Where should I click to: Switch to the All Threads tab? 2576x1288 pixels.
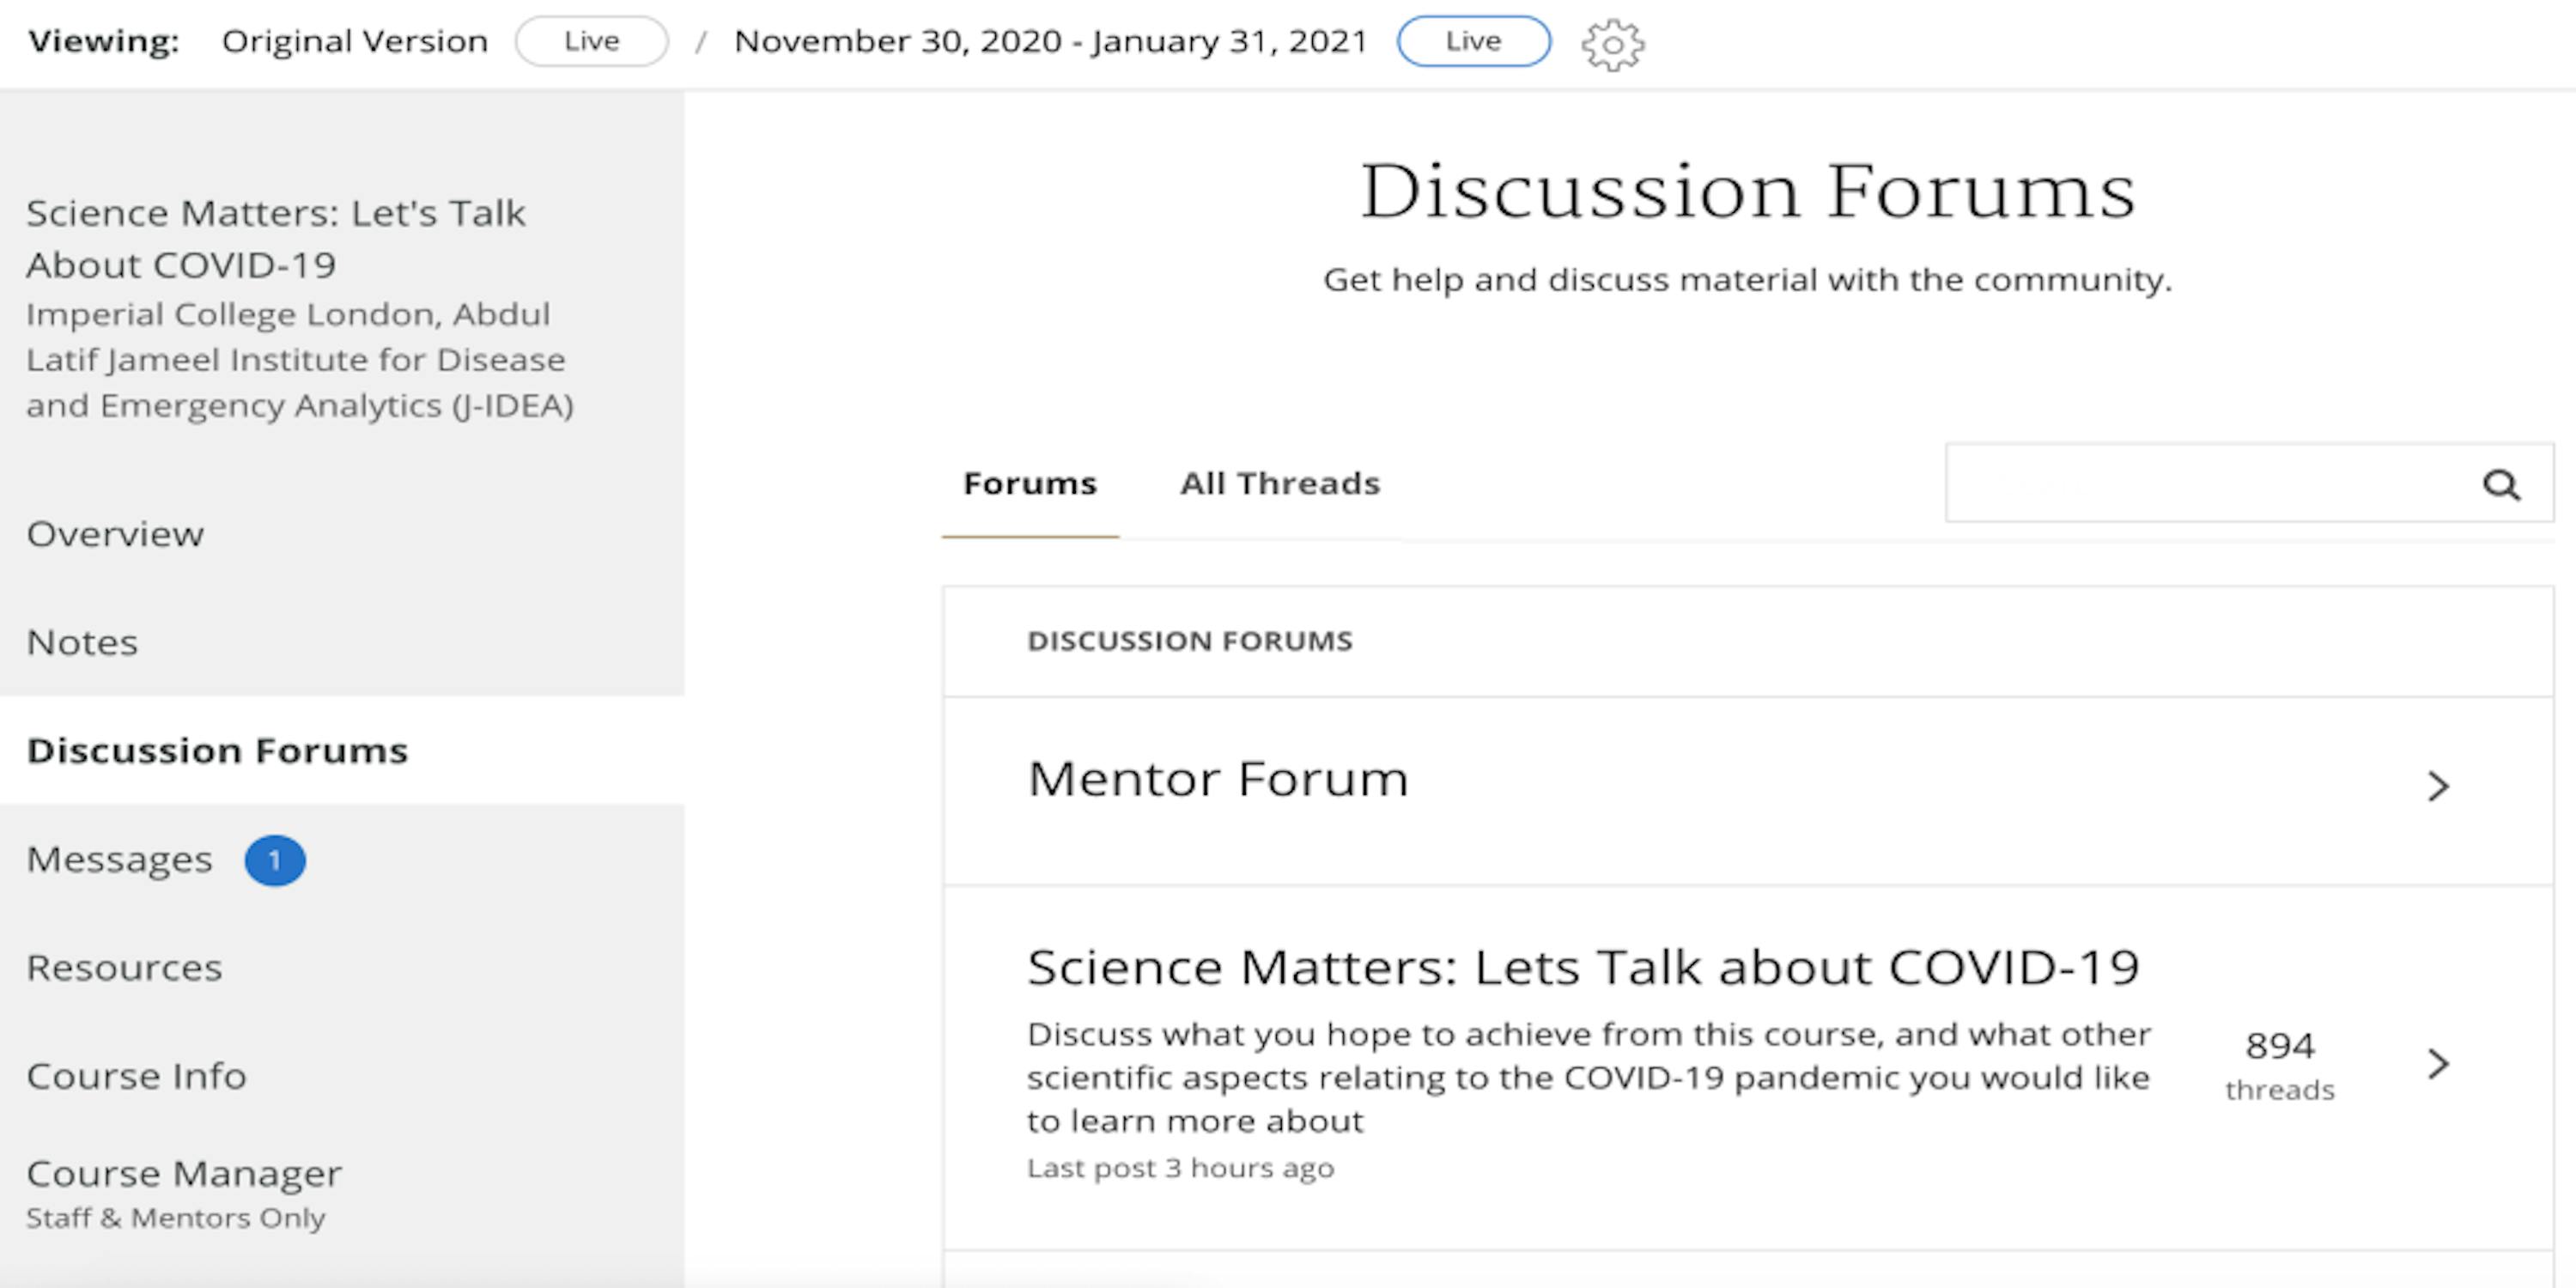click(1280, 484)
